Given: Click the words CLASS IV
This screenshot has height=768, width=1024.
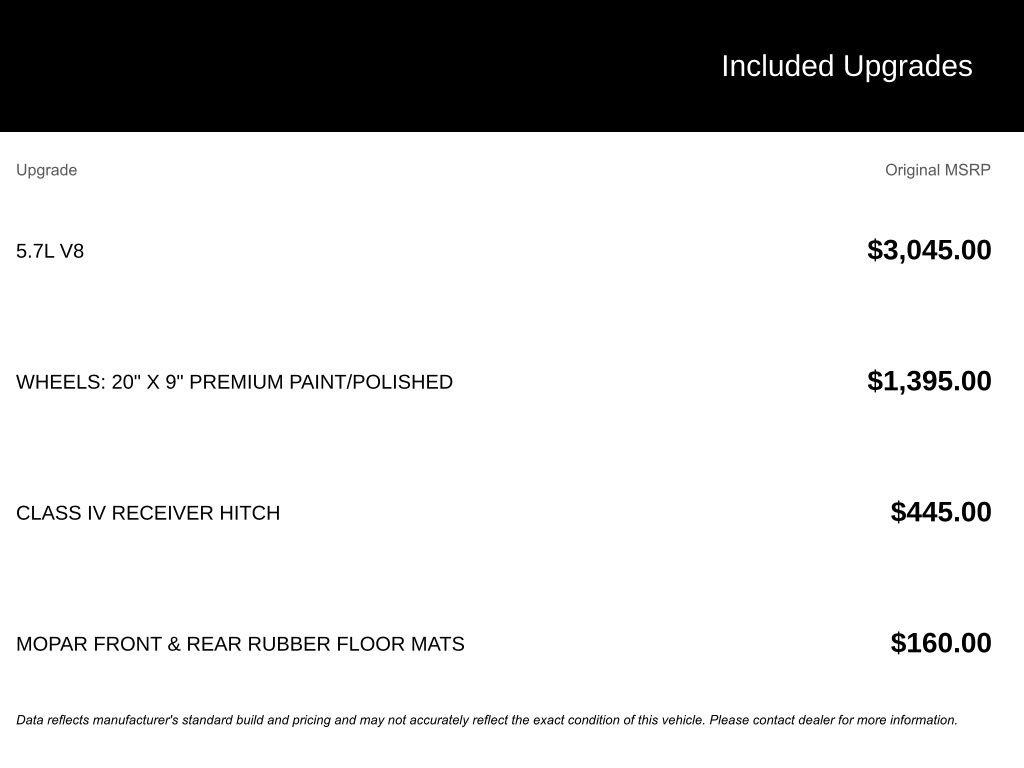Looking at the screenshot, I should [61, 513].
